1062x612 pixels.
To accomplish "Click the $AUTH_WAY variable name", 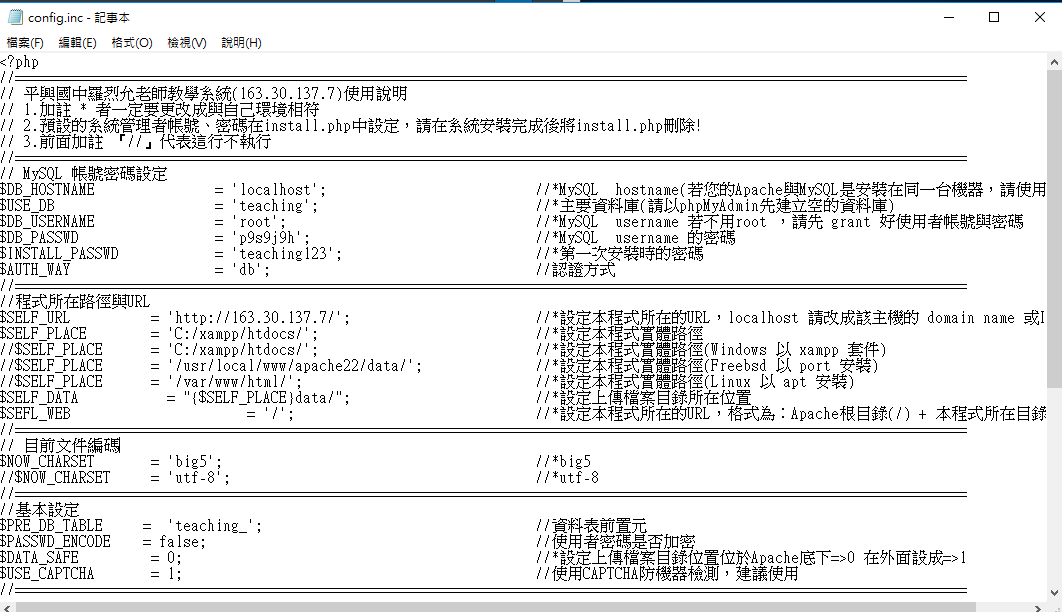I will pos(35,269).
